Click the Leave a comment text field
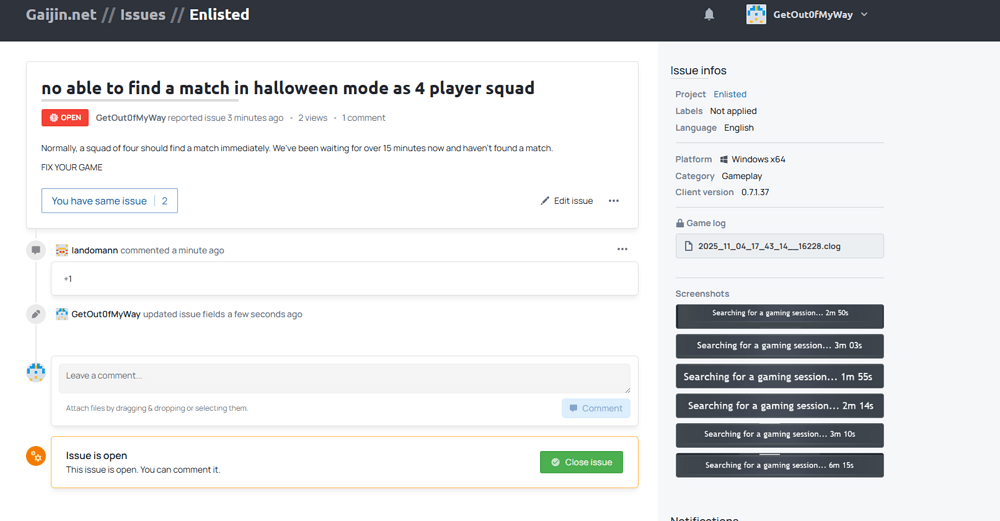Viewport: 1000px width, 521px height. coord(344,377)
